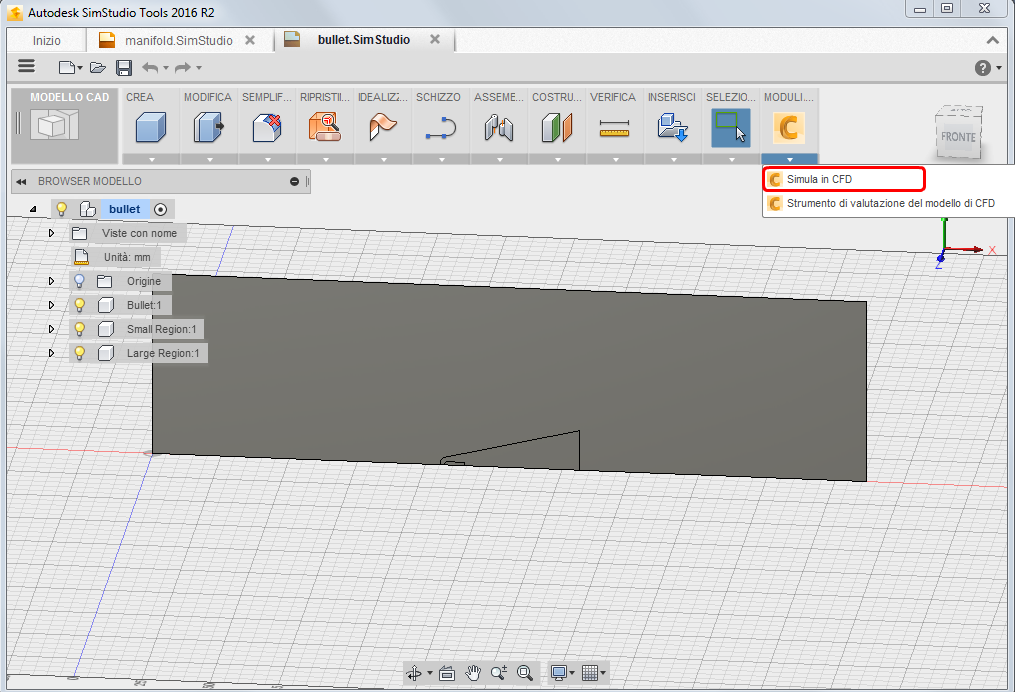Click the ASSEME... joint icon
The width and height of the screenshot is (1015, 692).
click(498, 127)
